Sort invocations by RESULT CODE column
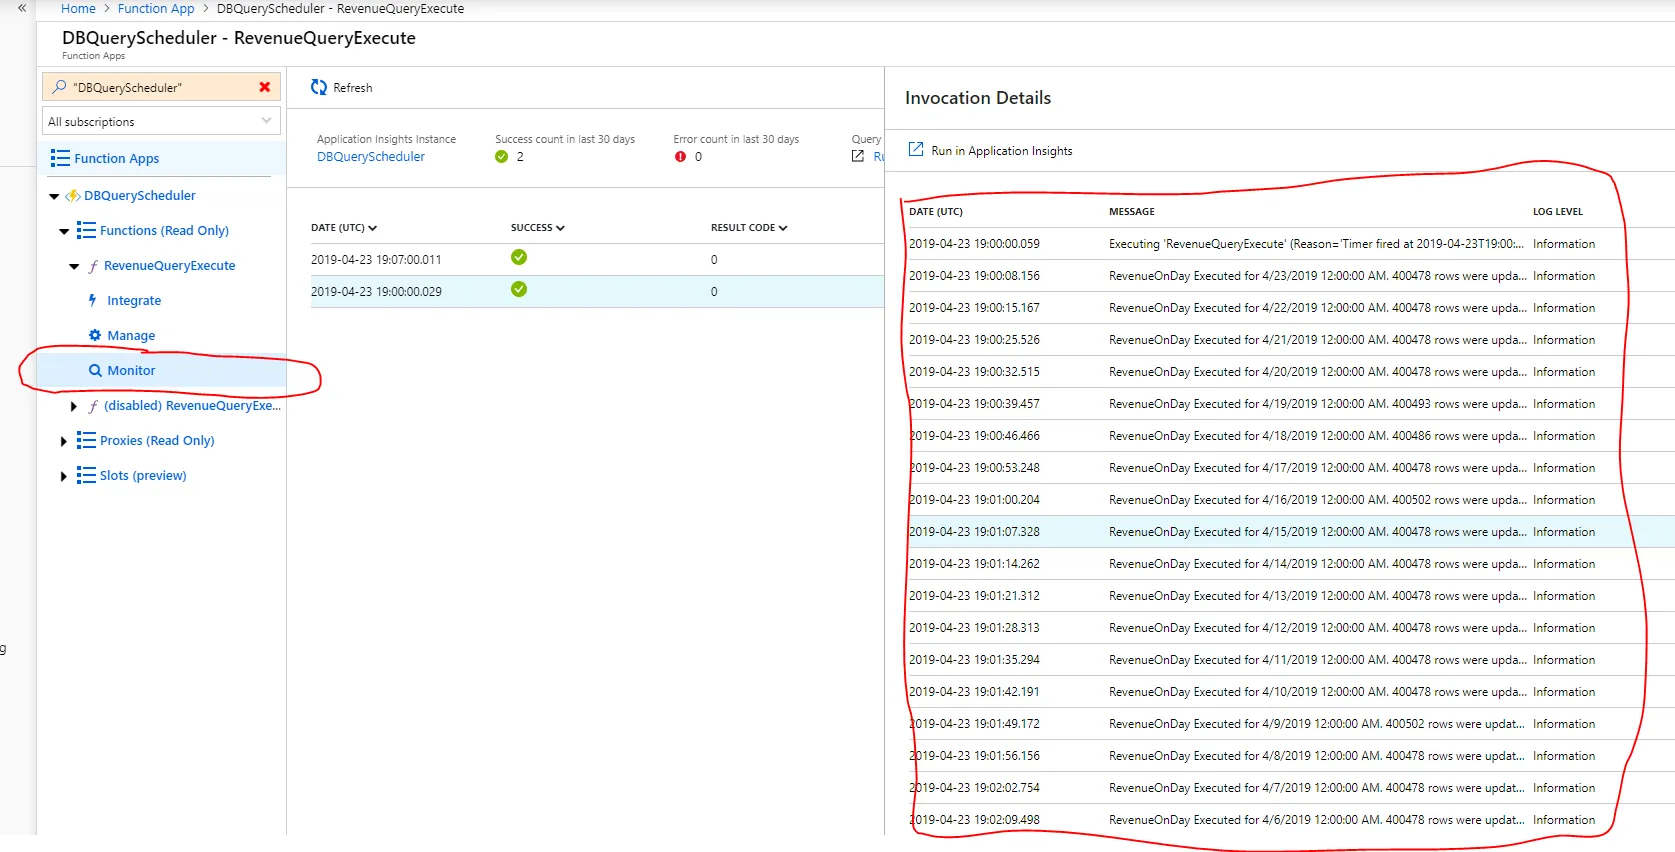This screenshot has height=852, width=1675. pyautogui.click(x=749, y=228)
